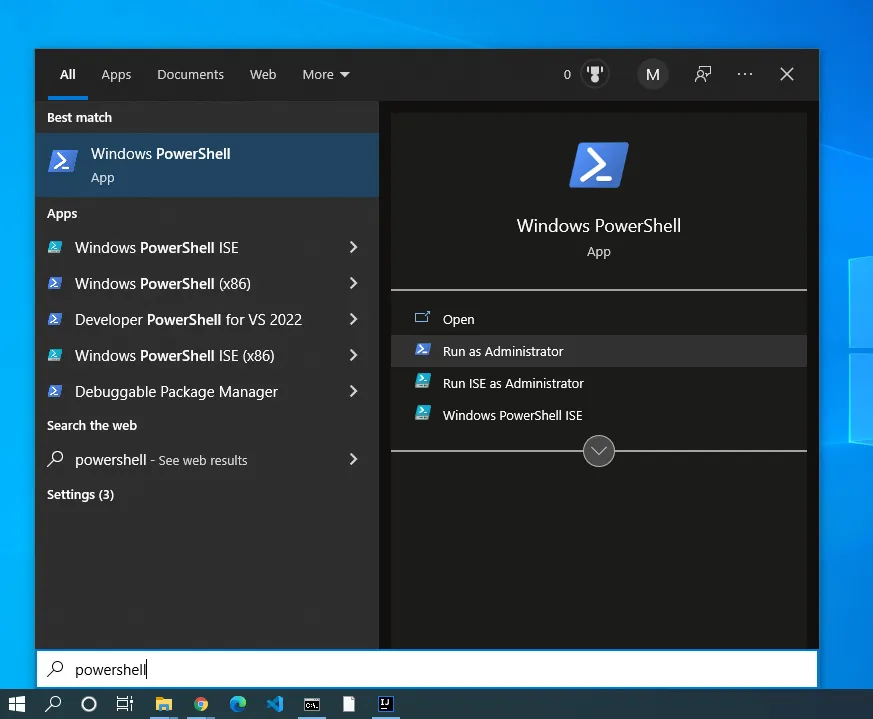Open the feedback icon in search header

703,73
